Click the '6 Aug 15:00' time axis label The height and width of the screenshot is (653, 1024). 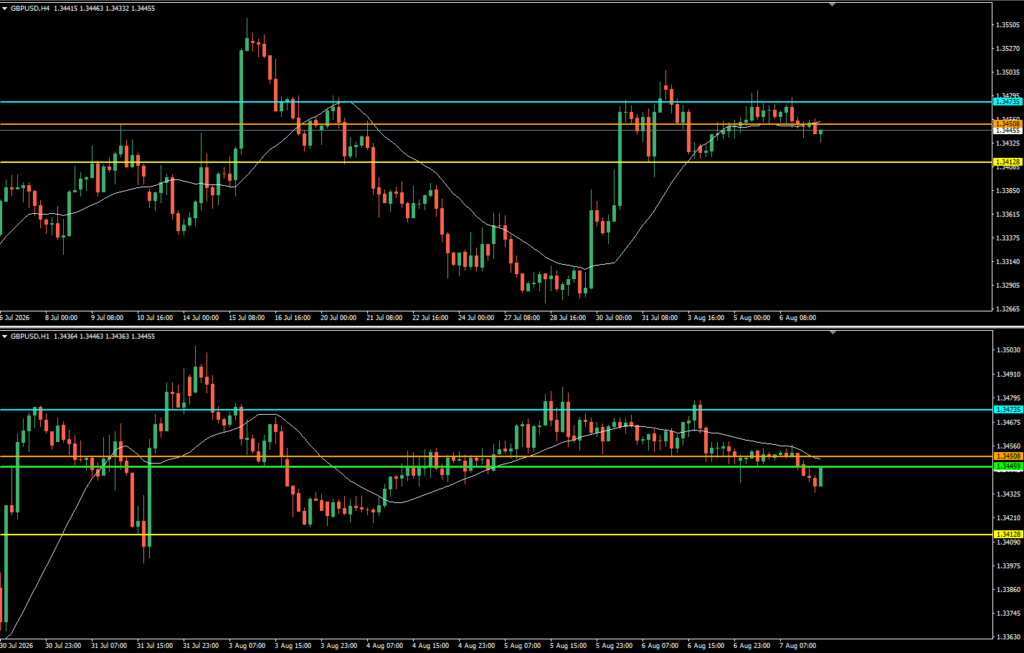(x=706, y=646)
